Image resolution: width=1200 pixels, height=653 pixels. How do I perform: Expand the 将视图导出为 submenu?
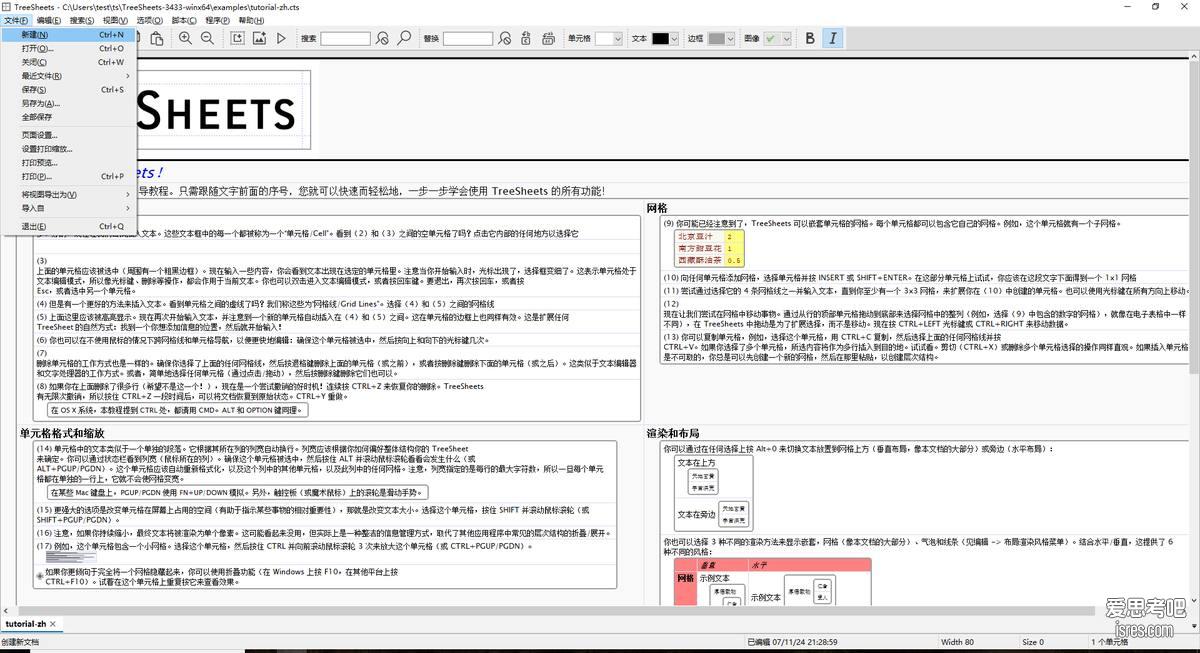69,194
